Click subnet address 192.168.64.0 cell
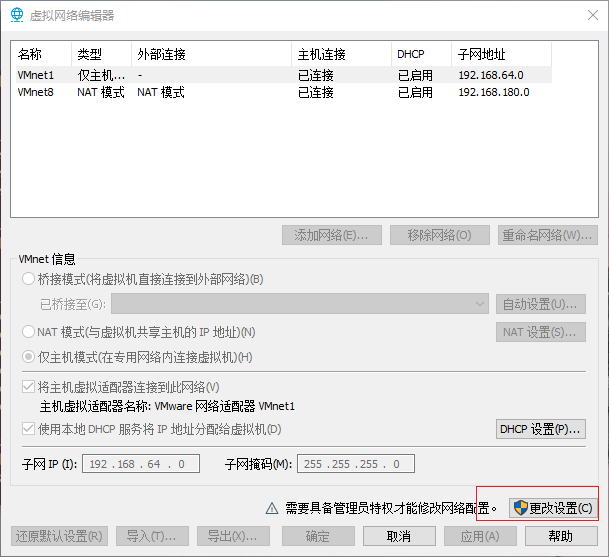Screen dimensions: 609x557 click(491, 75)
